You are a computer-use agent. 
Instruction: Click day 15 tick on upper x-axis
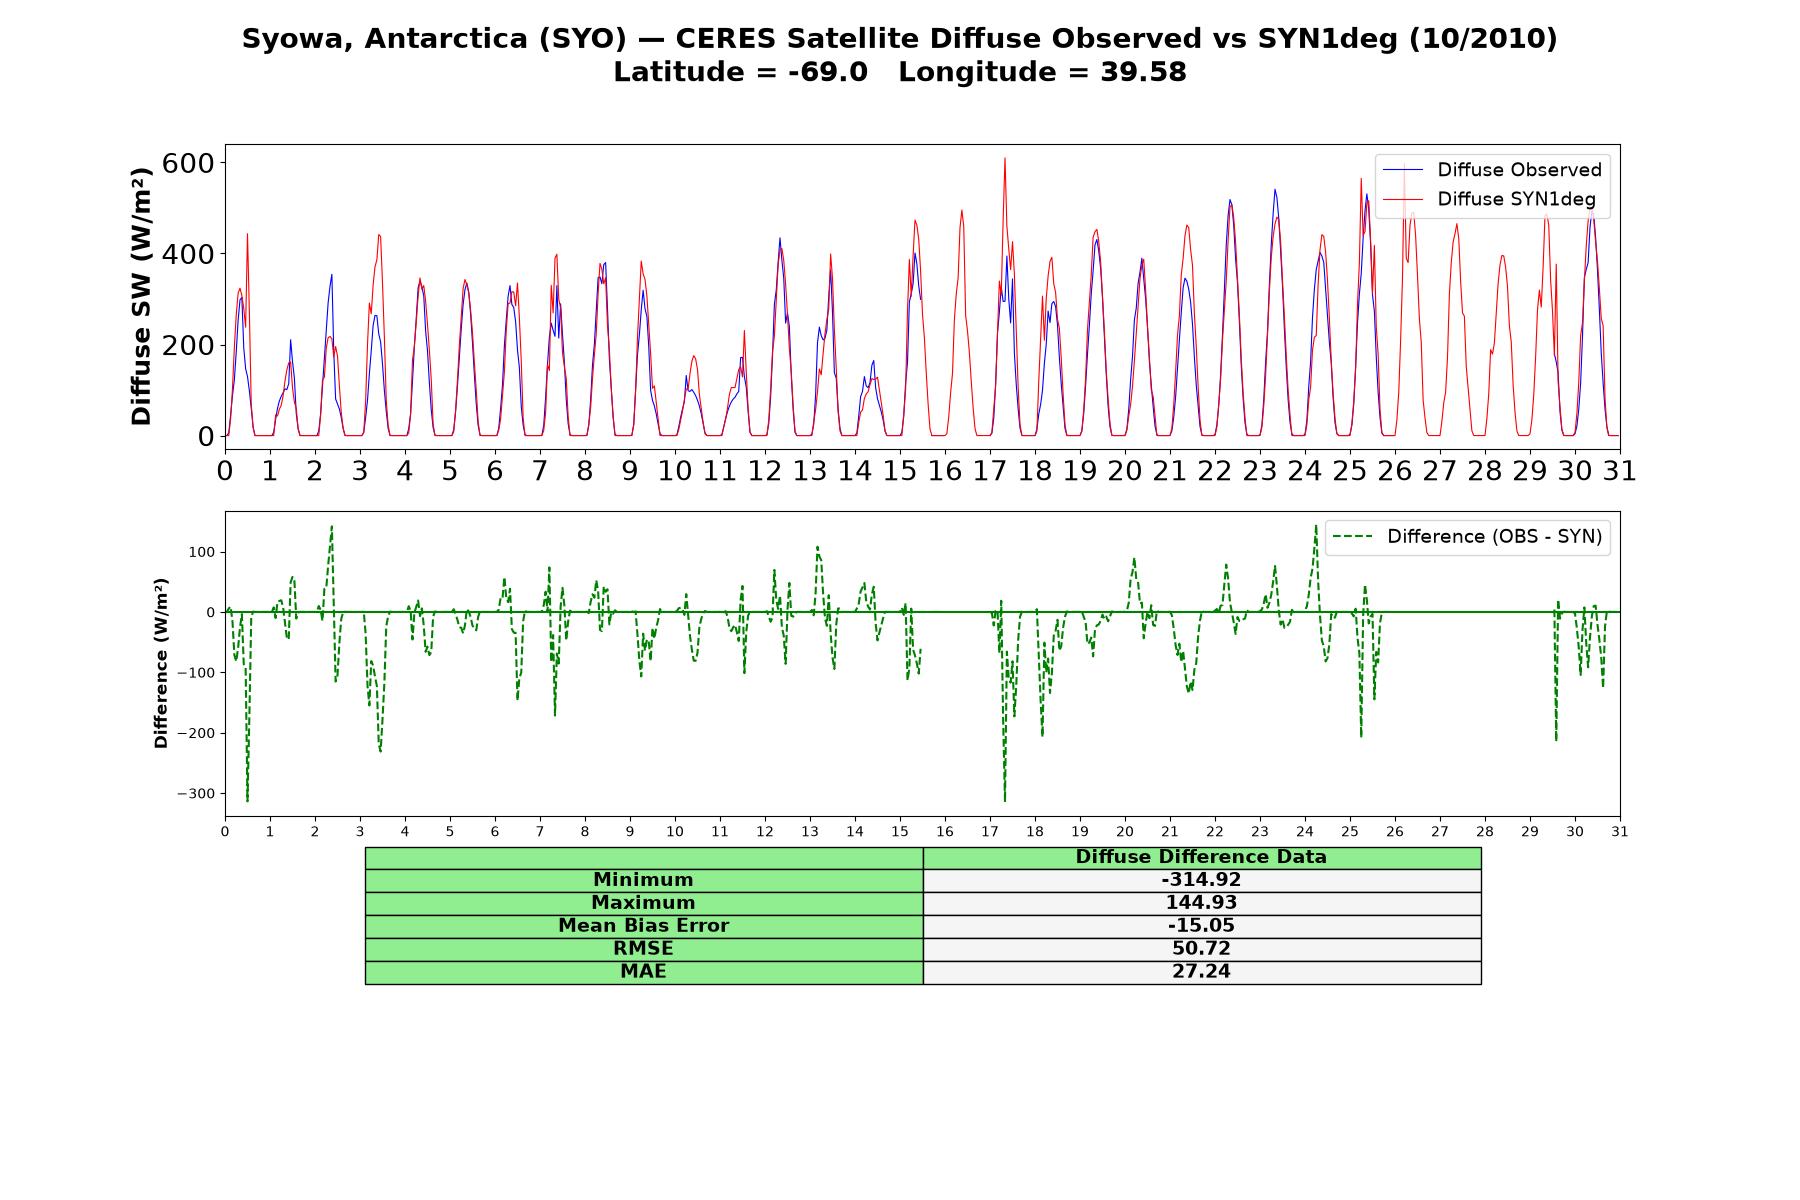(900, 470)
